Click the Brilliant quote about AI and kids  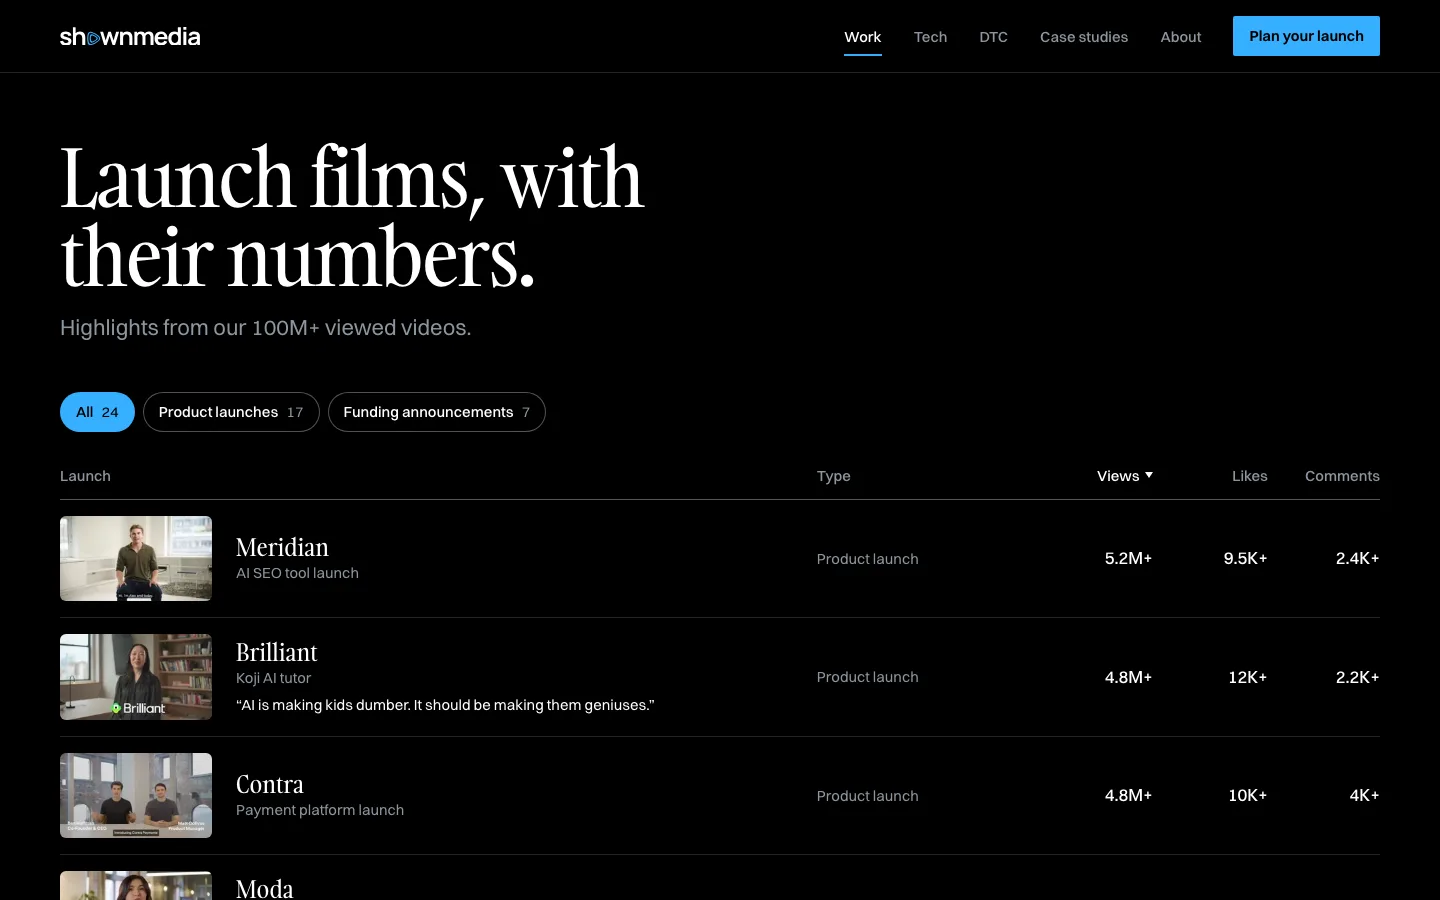click(445, 705)
